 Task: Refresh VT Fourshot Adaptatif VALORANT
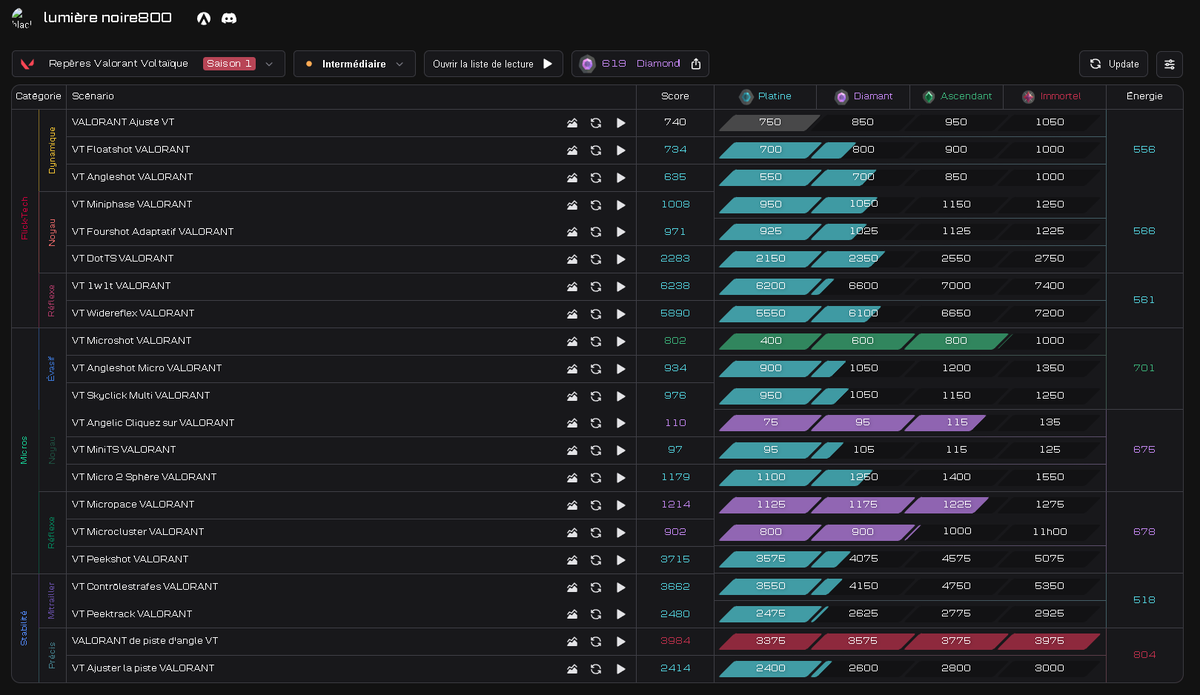596,232
